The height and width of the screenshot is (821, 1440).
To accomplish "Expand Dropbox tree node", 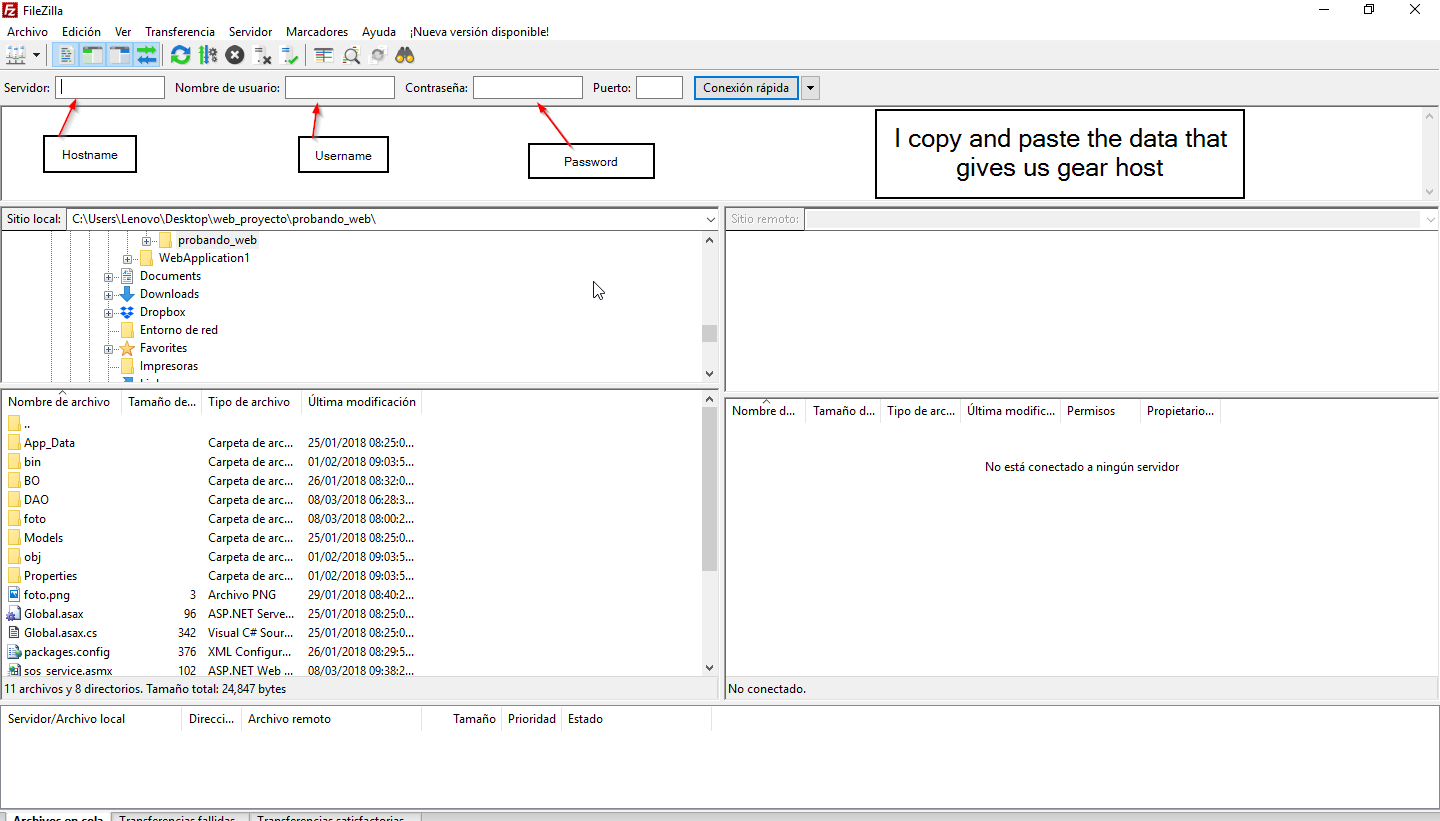I will (108, 313).
